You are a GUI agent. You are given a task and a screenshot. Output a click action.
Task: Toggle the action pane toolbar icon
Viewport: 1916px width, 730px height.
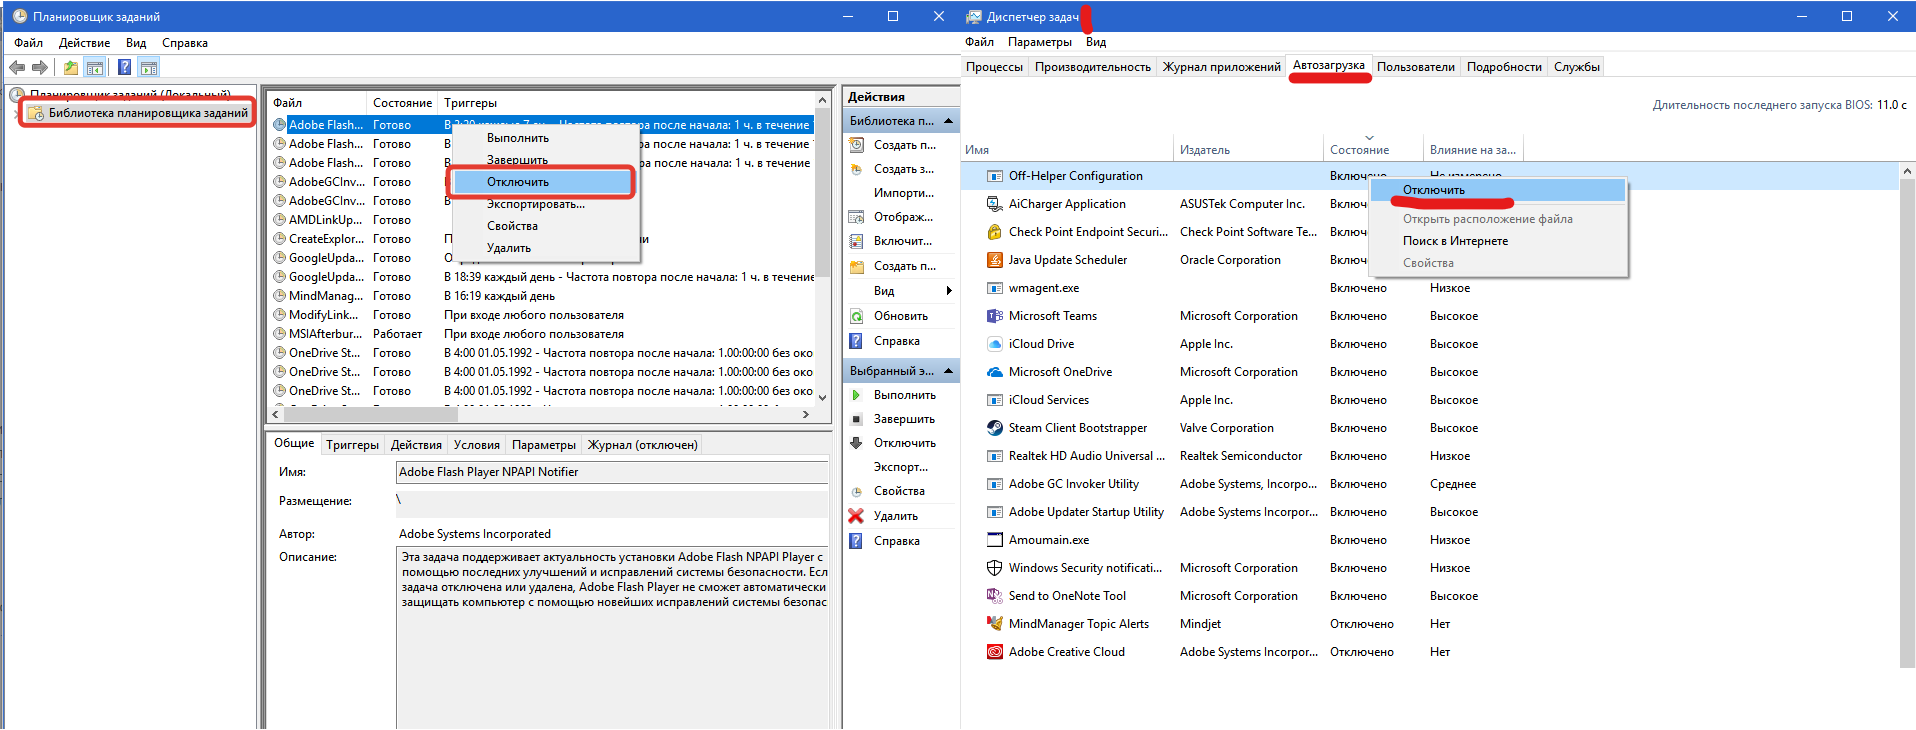click(149, 67)
